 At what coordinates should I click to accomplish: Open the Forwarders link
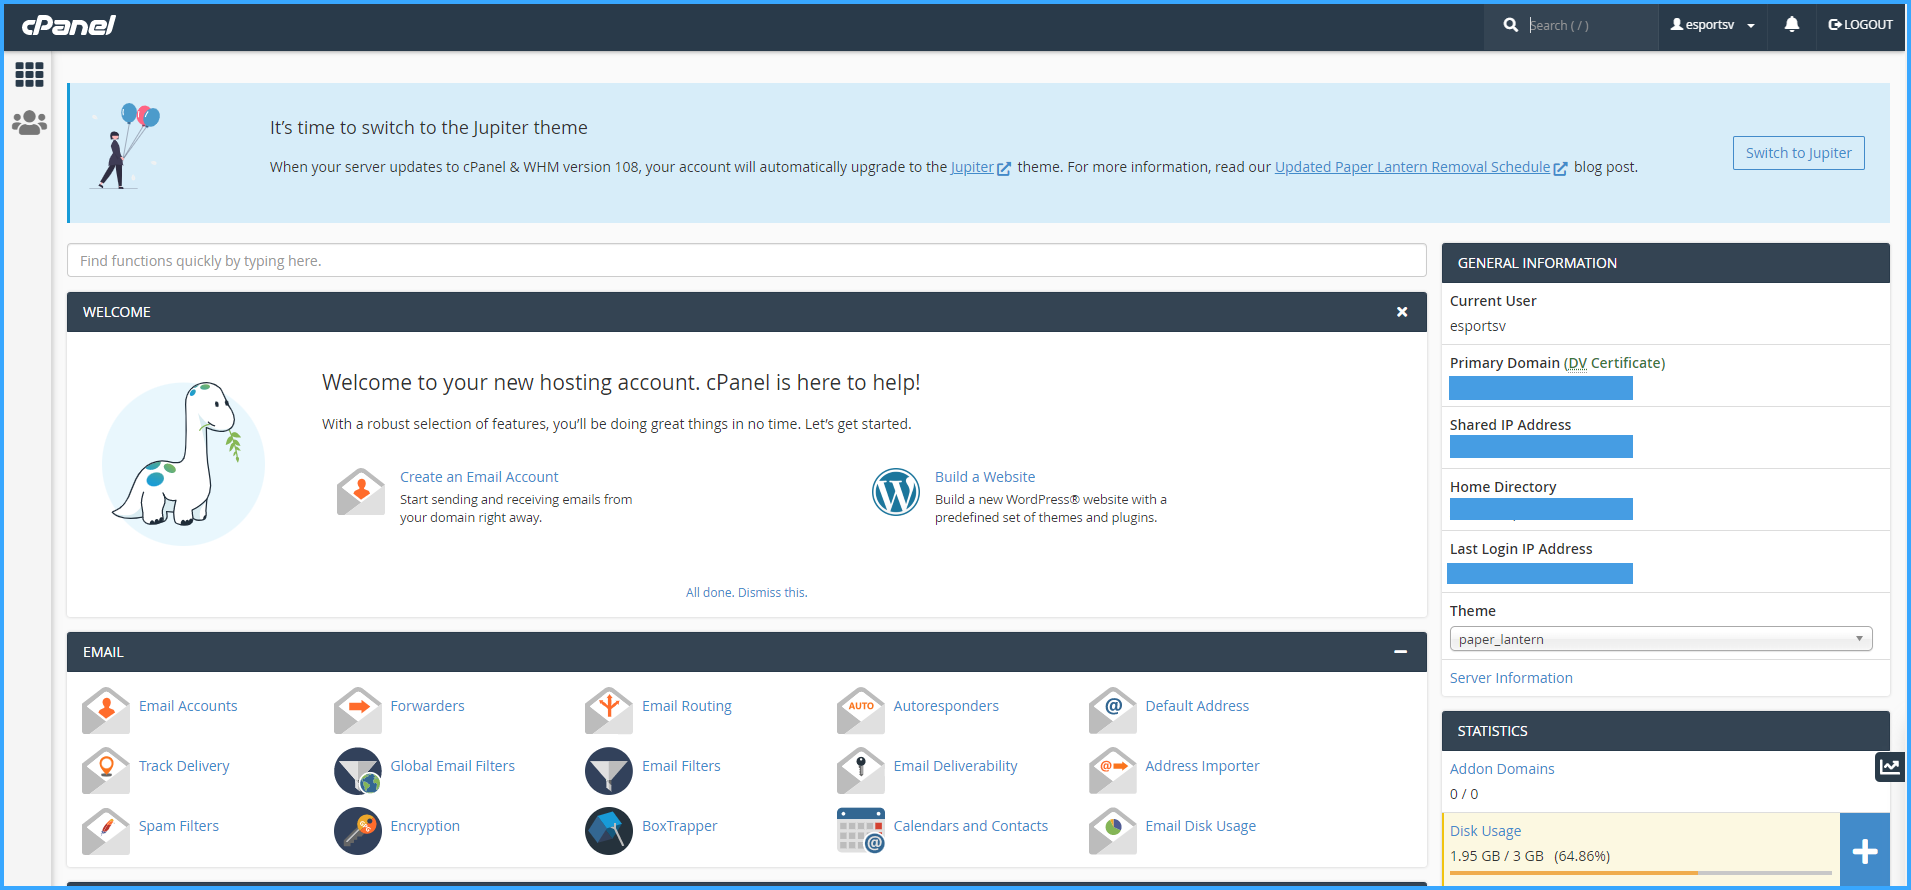point(427,706)
